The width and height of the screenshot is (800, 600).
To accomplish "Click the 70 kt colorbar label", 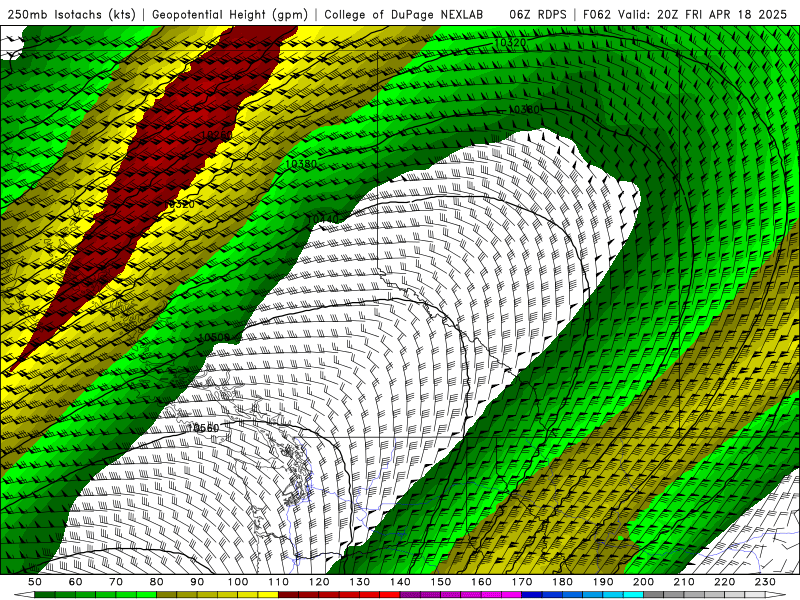I will pos(116,582).
